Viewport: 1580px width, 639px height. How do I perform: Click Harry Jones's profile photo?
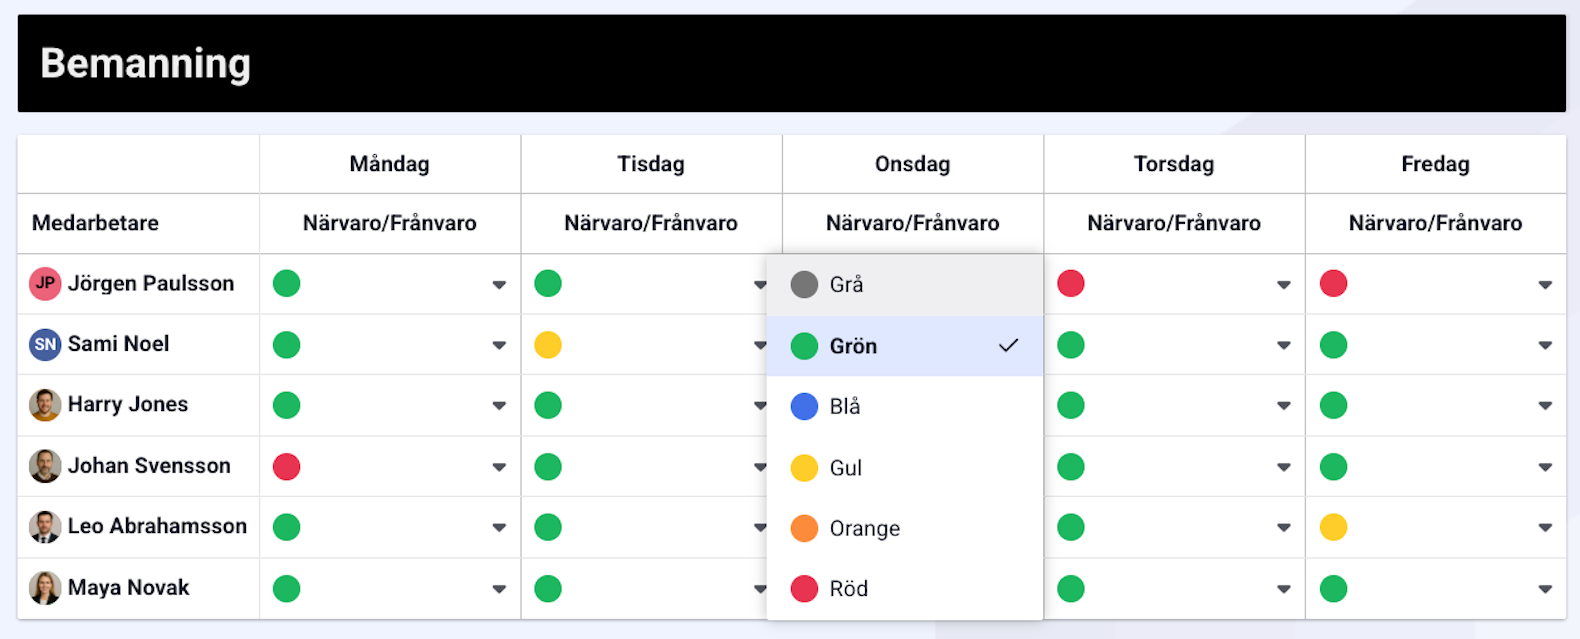point(45,405)
